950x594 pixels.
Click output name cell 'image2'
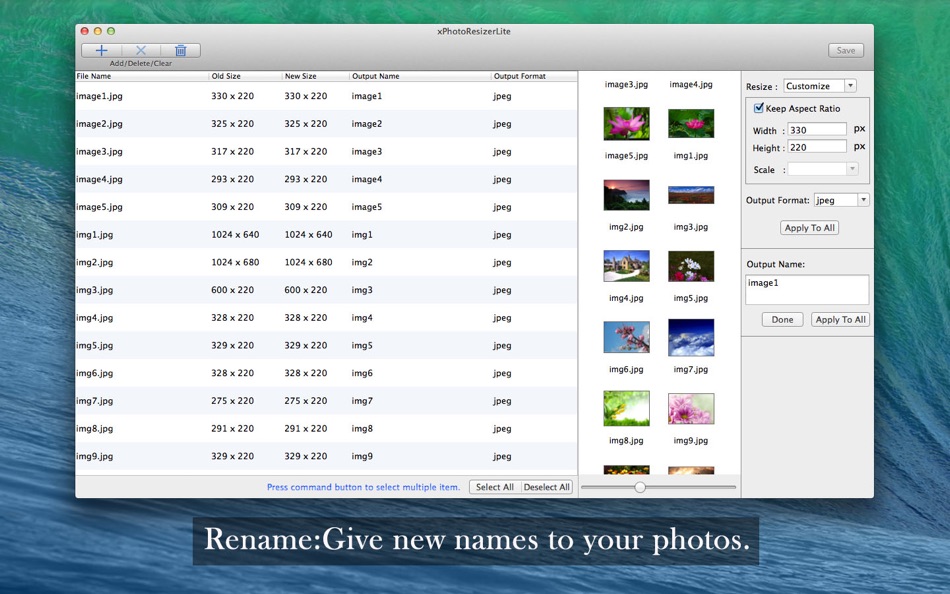click(367, 124)
